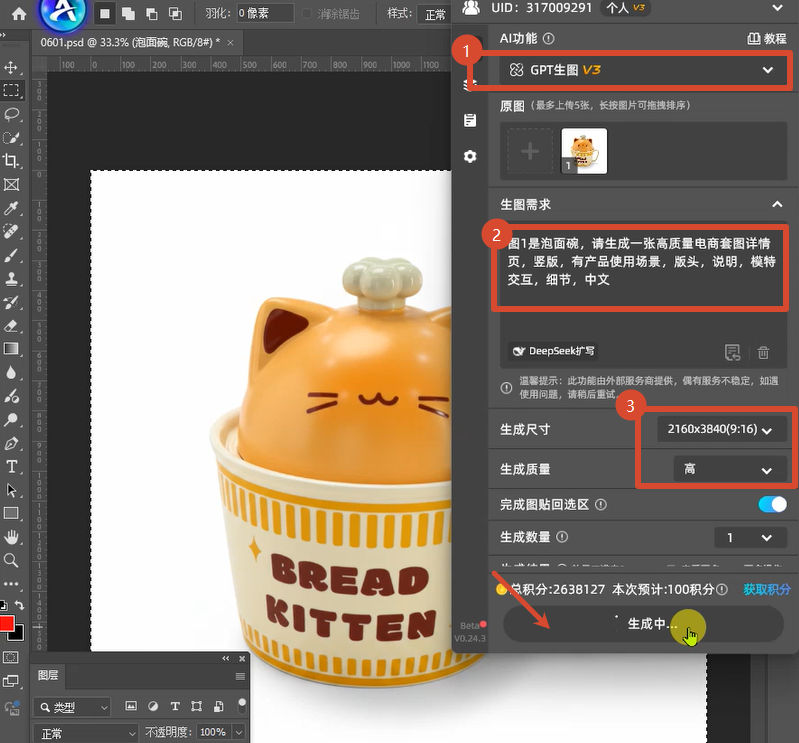Screen dimensions: 799x743
Task: Select the Rectangular Marquee tool
Action: [x=11, y=90]
